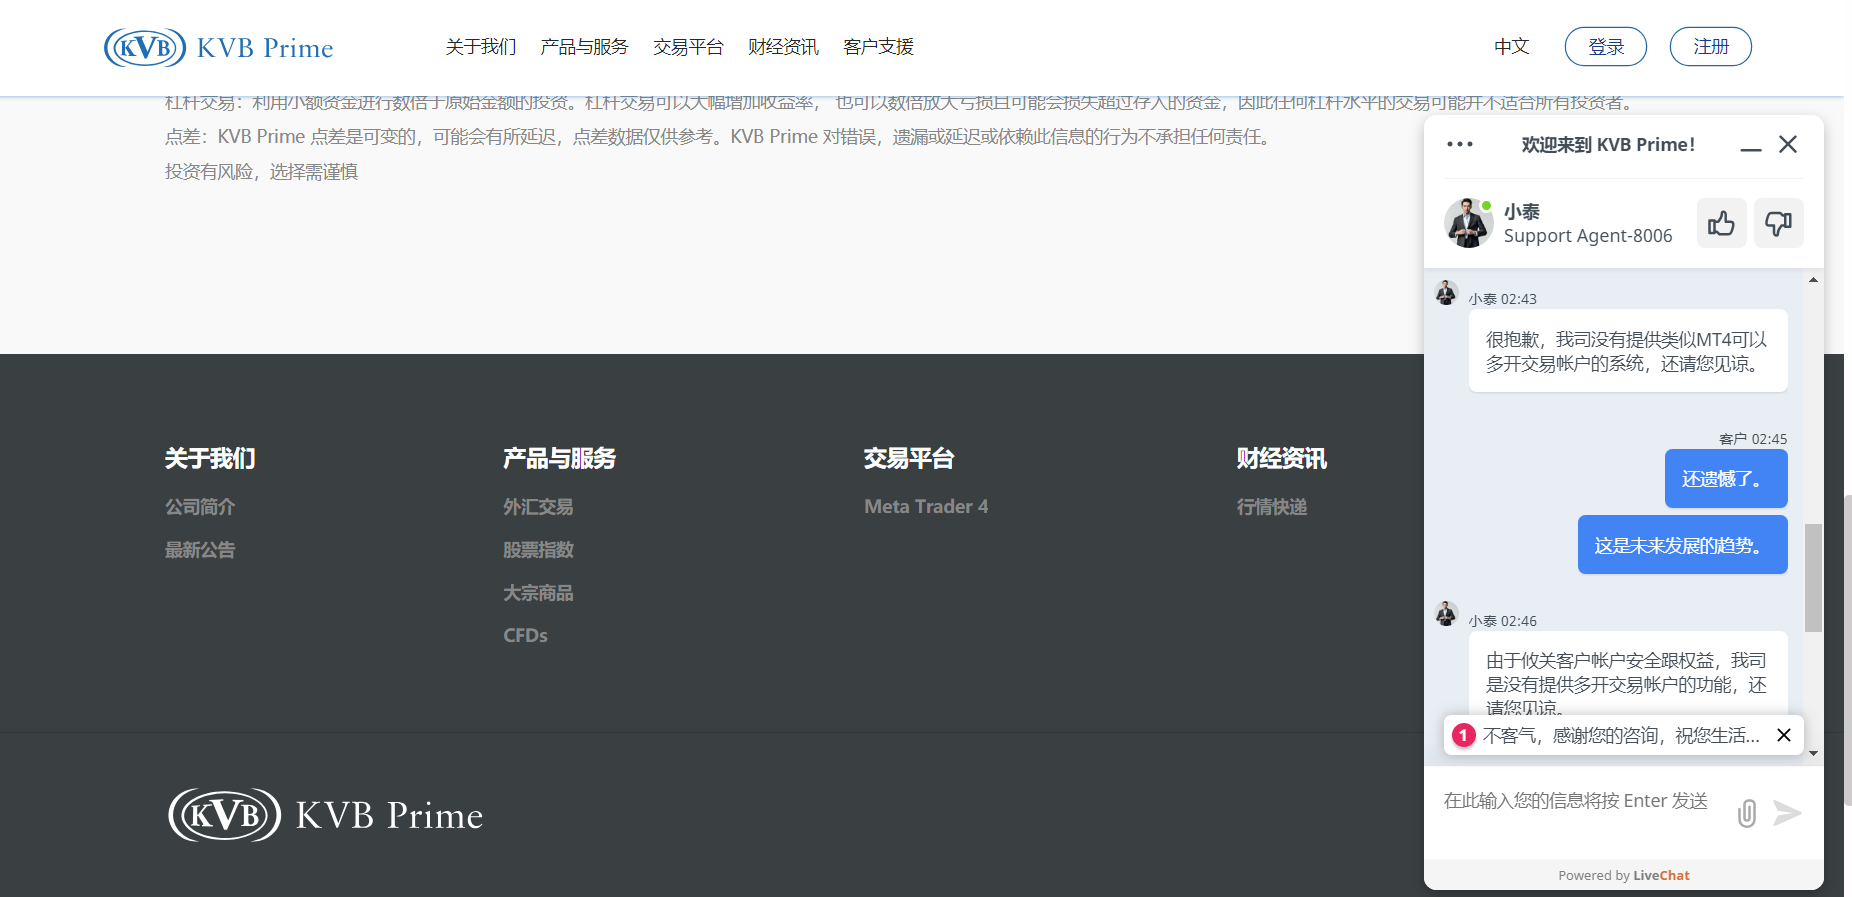Open footer link 公司简介

pos(200,507)
